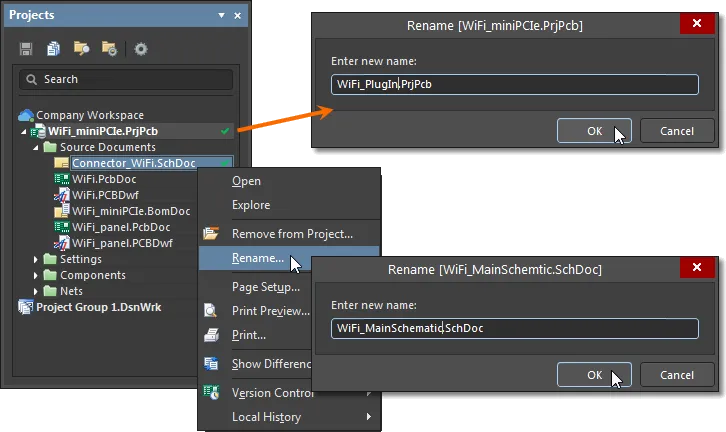Select Project Group 1.DsnWrk entry
The image size is (726, 432).
pyautogui.click(x=99, y=307)
